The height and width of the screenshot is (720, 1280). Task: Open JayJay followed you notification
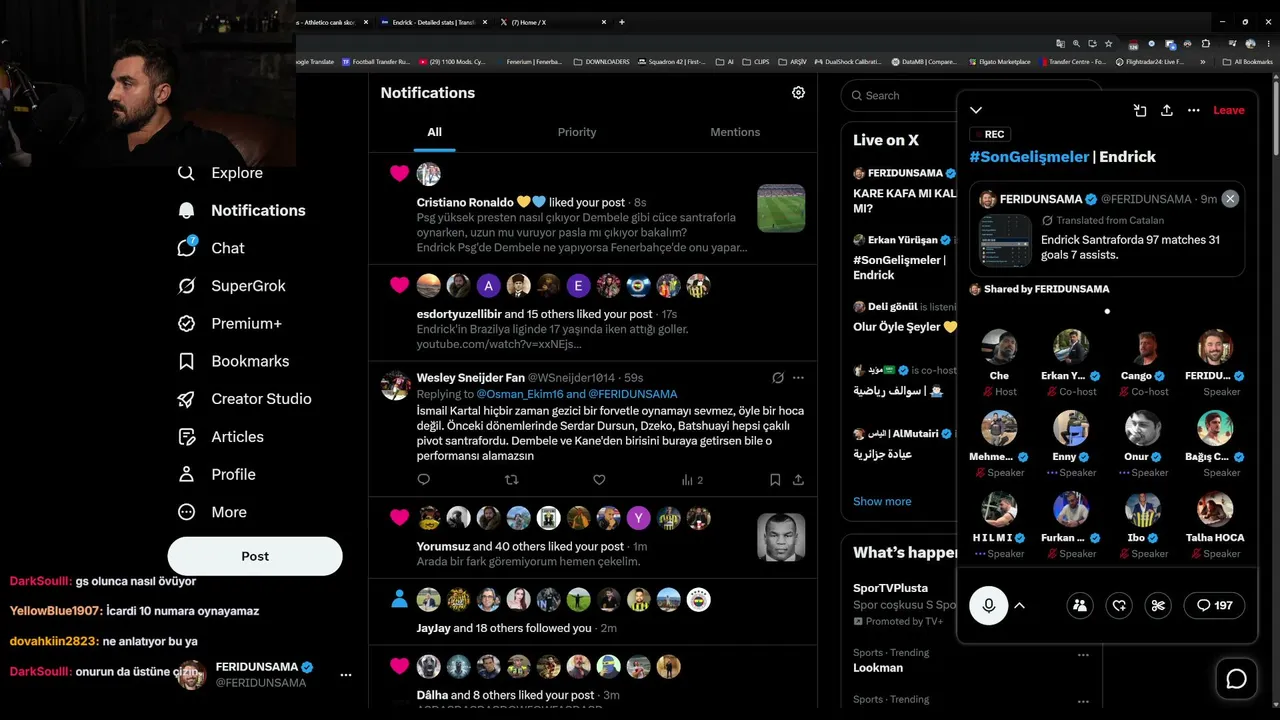tap(593, 613)
